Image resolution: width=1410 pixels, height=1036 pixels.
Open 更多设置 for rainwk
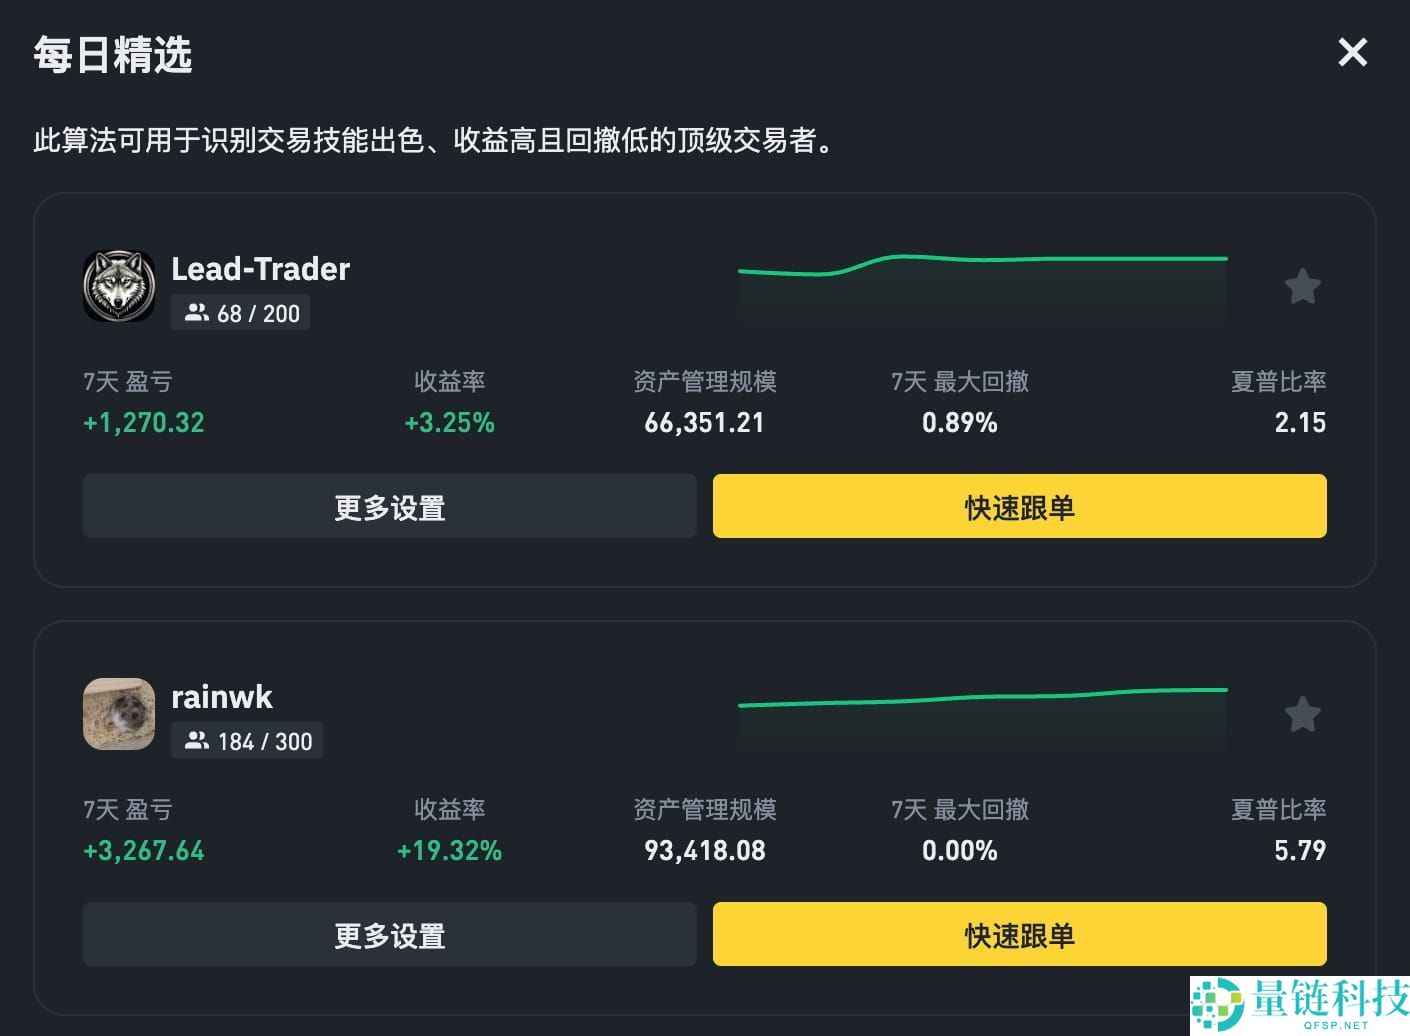pyautogui.click(x=389, y=935)
